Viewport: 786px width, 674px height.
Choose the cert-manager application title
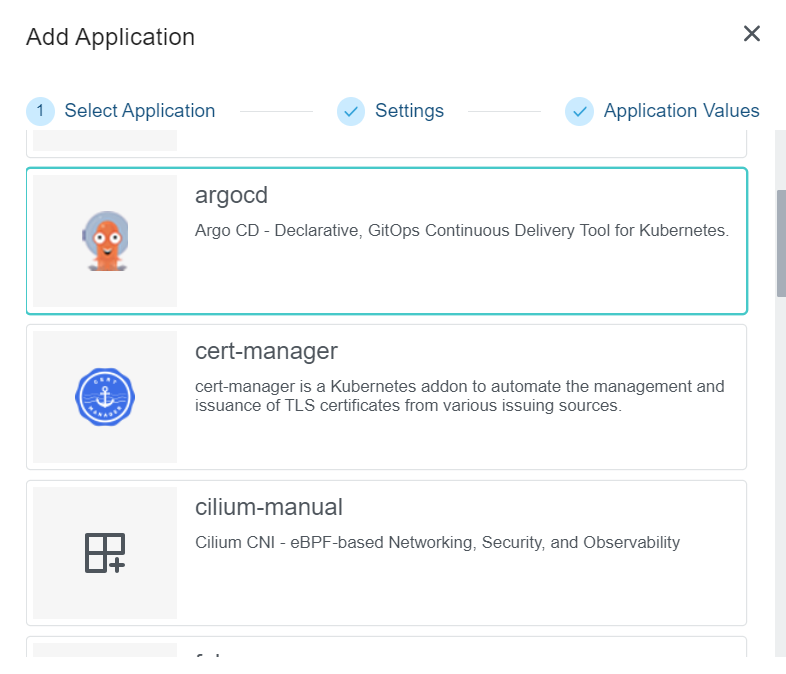click(266, 351)
